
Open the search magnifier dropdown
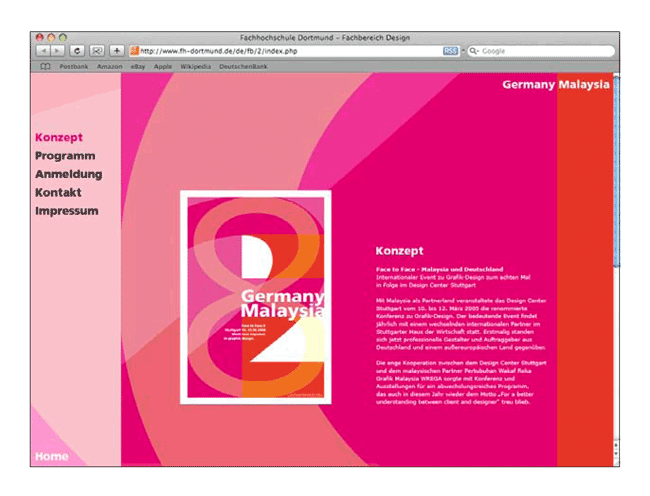tap(474, 51)
